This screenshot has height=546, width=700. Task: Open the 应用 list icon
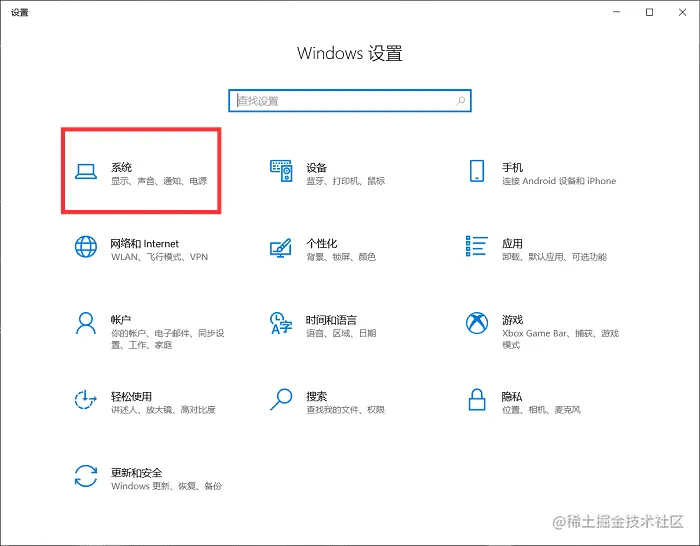477,246
